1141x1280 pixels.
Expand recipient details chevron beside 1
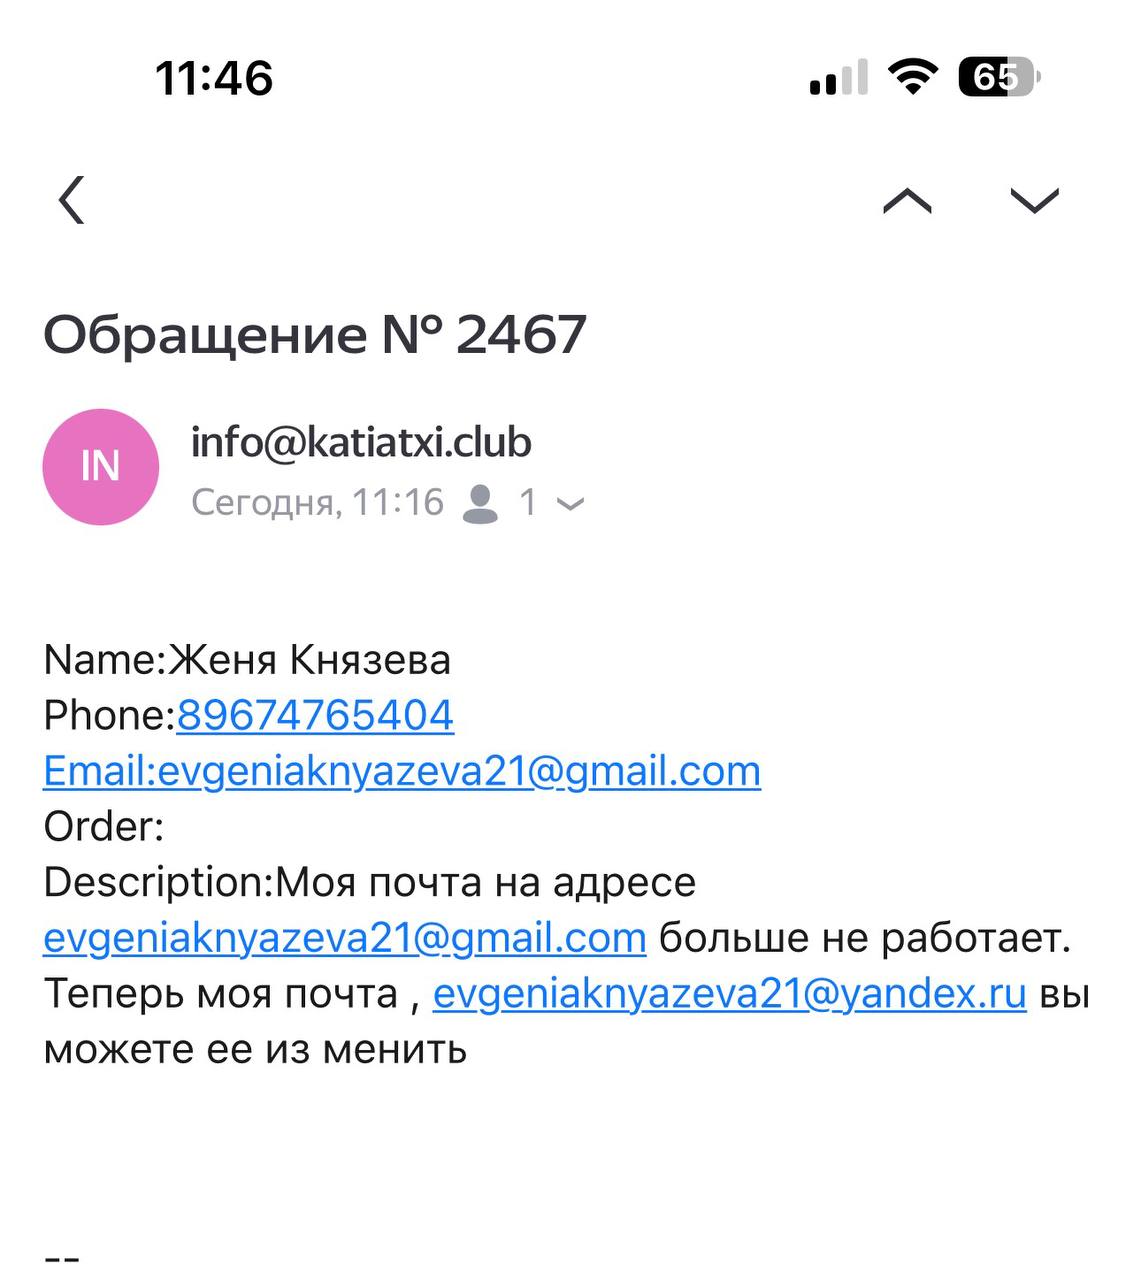[x=570, y=504]
